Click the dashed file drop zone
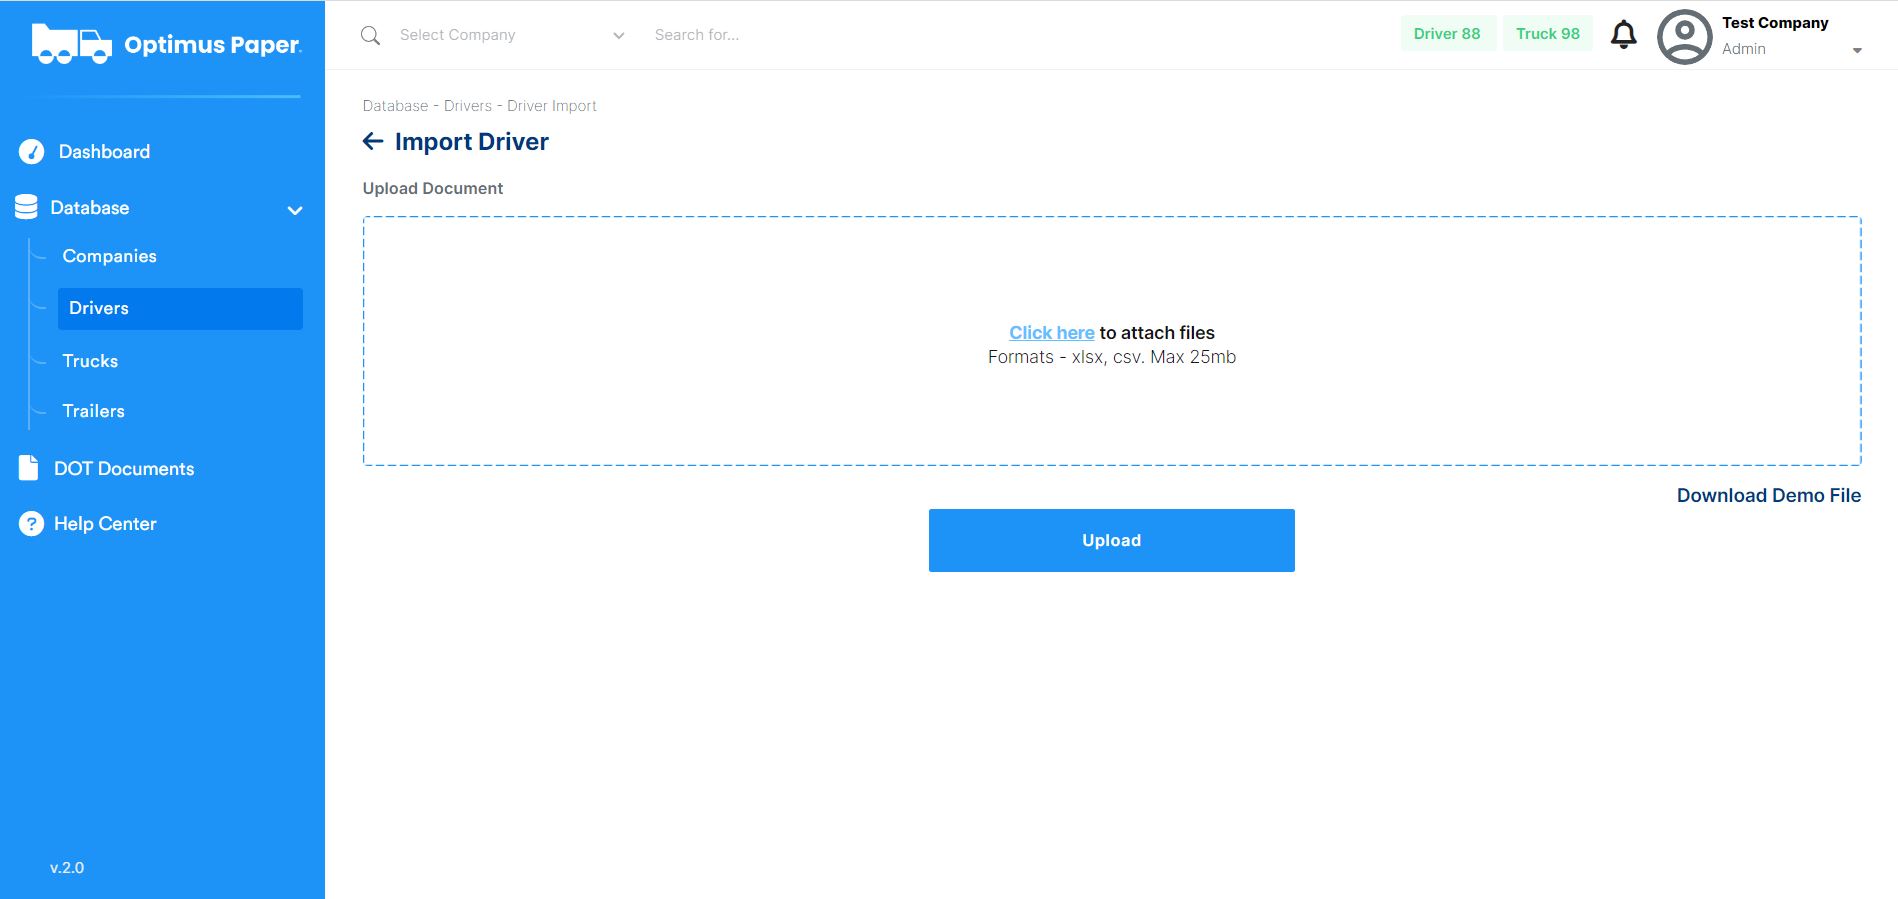Screen dimensions: 1898x899 point(1112,341)
